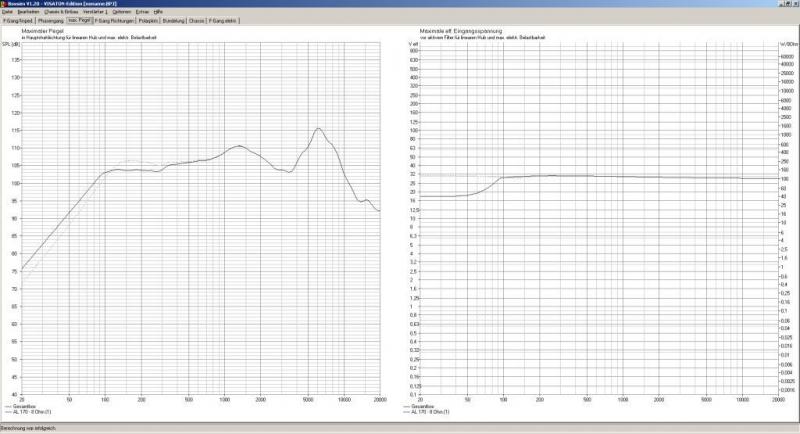Click the application icon in the title bar
This screenshot has height=434, width=800.
[4, 4]
